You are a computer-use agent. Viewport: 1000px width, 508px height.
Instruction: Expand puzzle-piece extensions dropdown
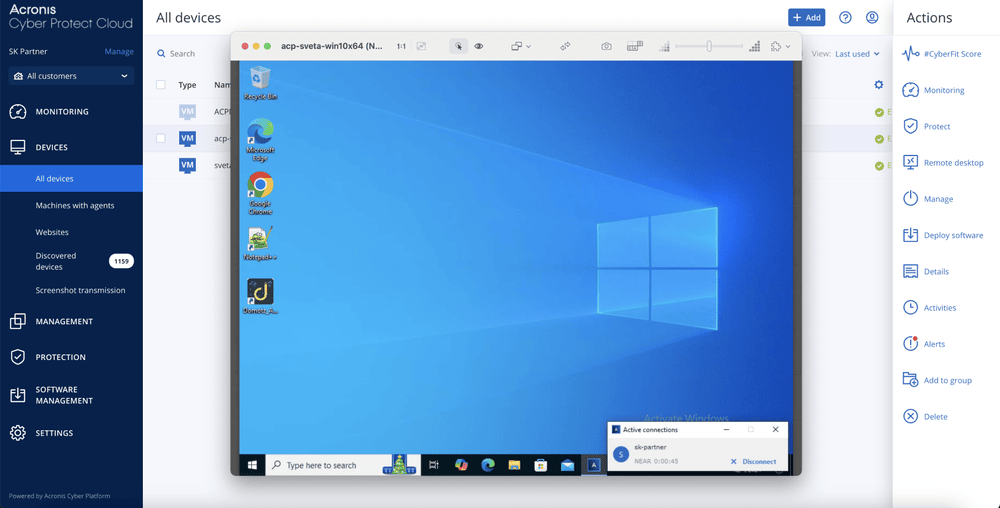tap(780, 47)
